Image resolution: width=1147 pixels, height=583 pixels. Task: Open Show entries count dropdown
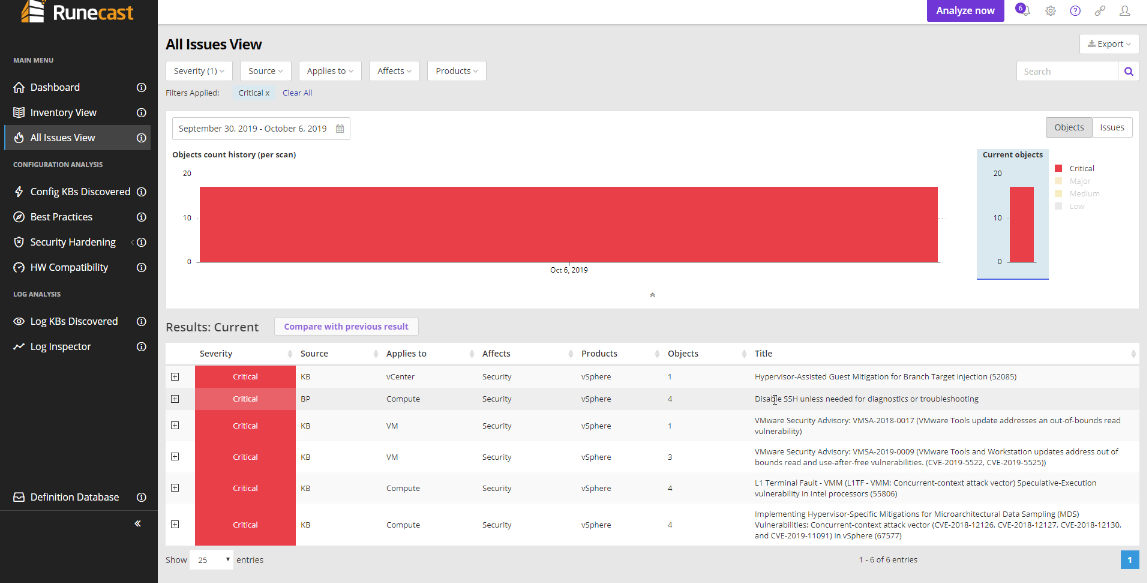pyautogui.click(x=212, y=560)
